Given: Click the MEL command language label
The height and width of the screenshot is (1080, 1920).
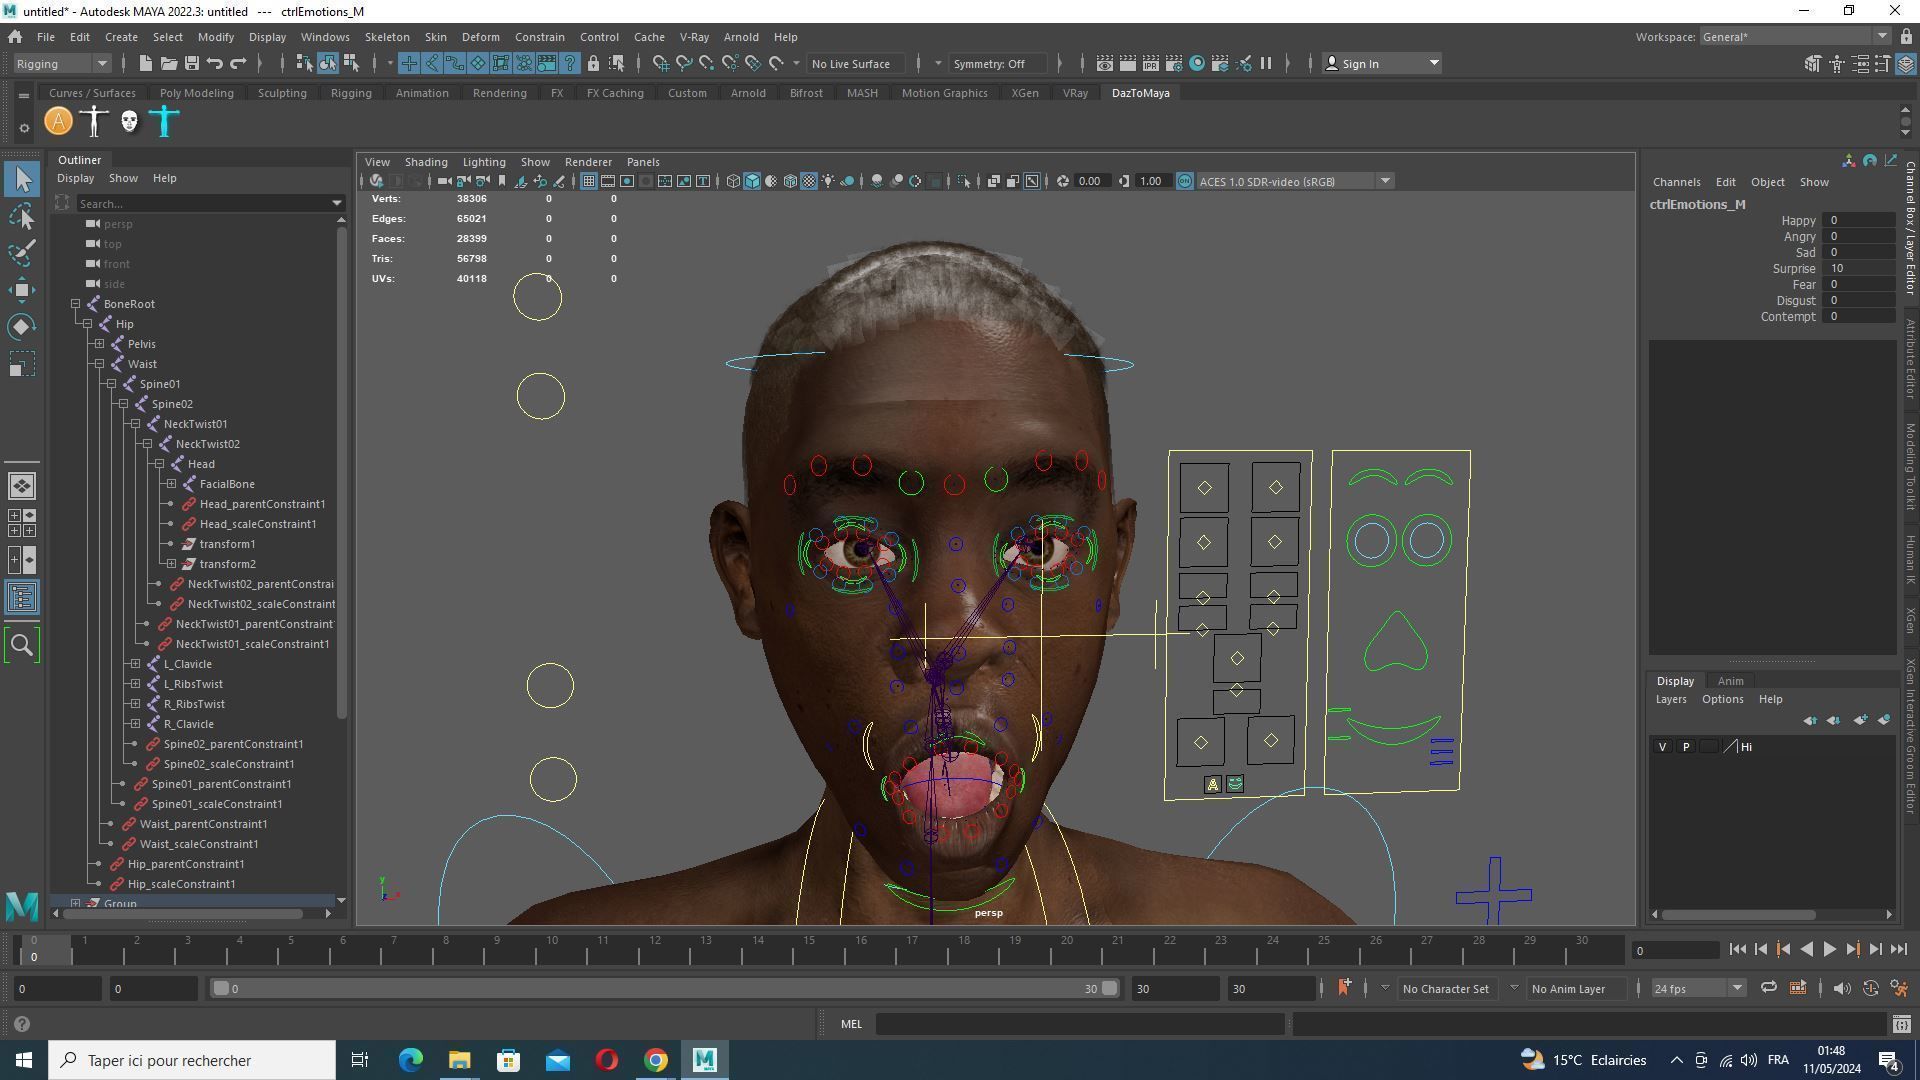Looking at the screenshot, I should (851, 1024).
